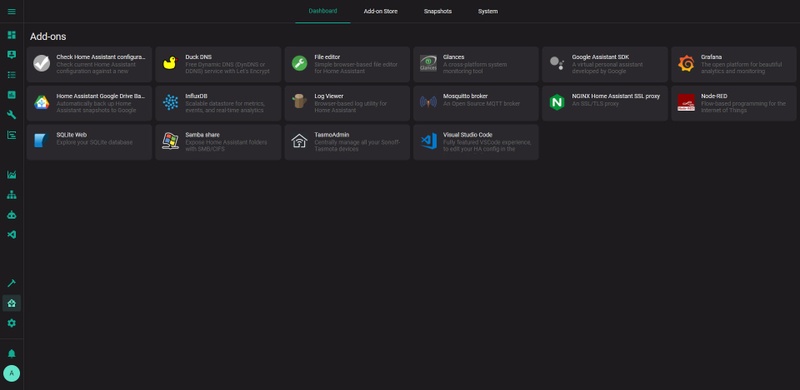Open the Grafana add-on title
The image size is (800, 390).
tap(711, 57)
